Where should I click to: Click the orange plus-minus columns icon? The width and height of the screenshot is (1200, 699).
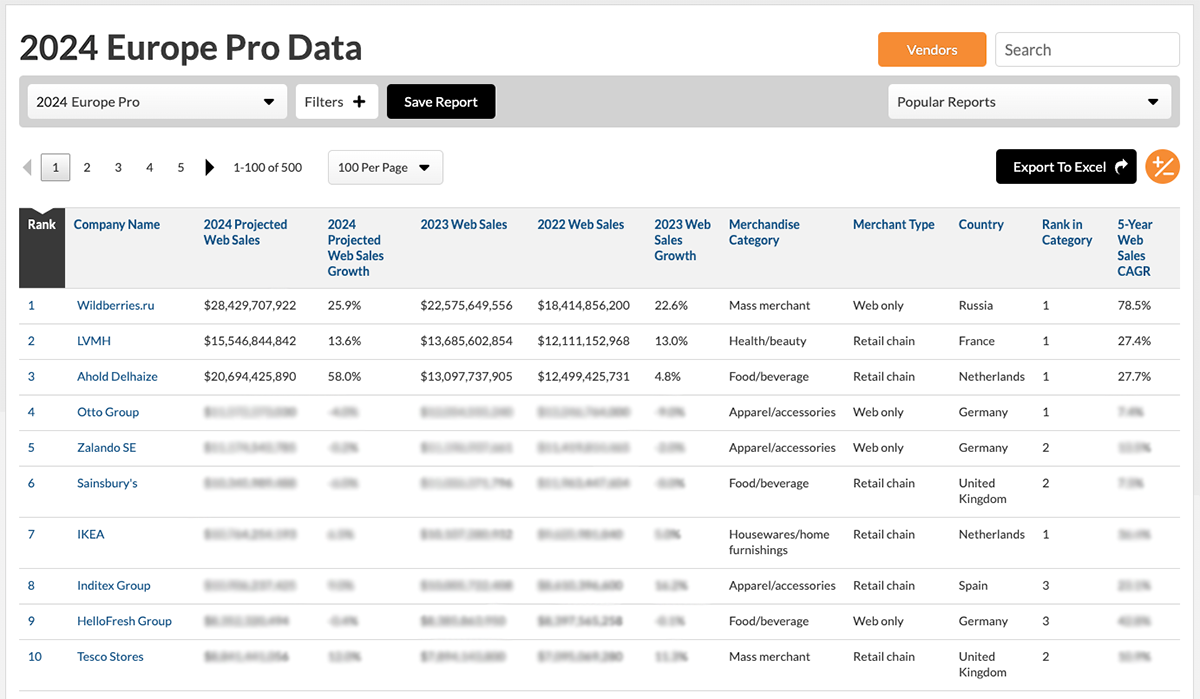point(1163,167)
